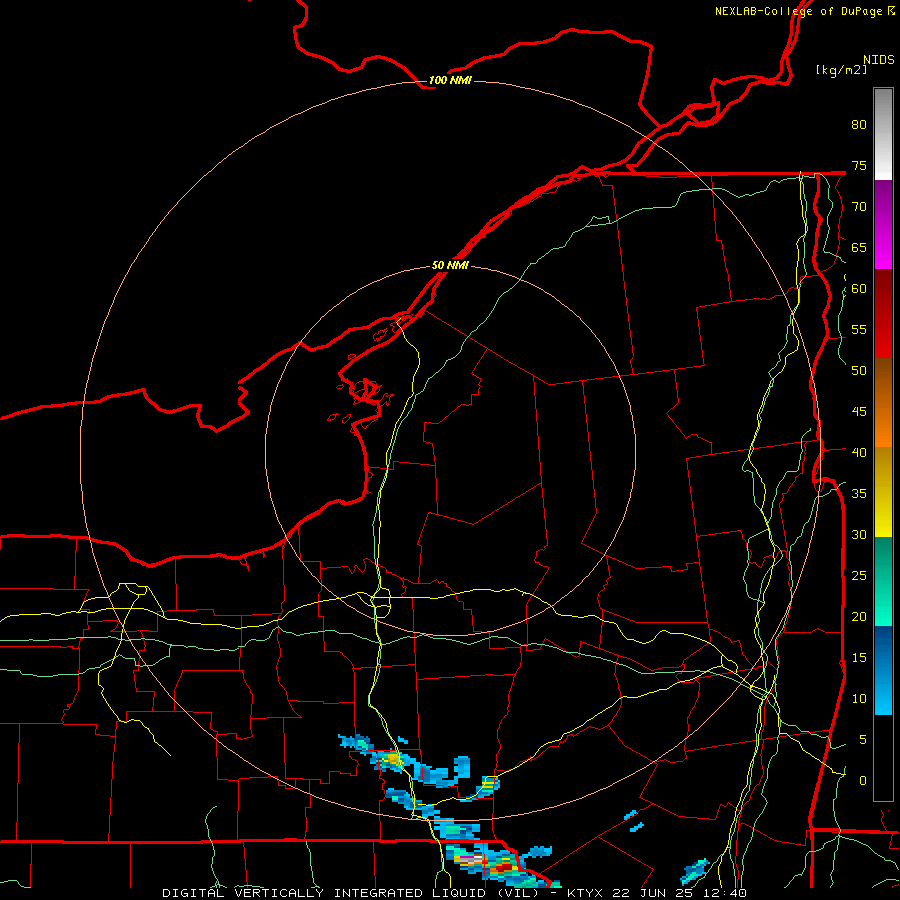This screenshot has height=900, width=900.
Task: Click the scale value 5
Action: [863, 740]
